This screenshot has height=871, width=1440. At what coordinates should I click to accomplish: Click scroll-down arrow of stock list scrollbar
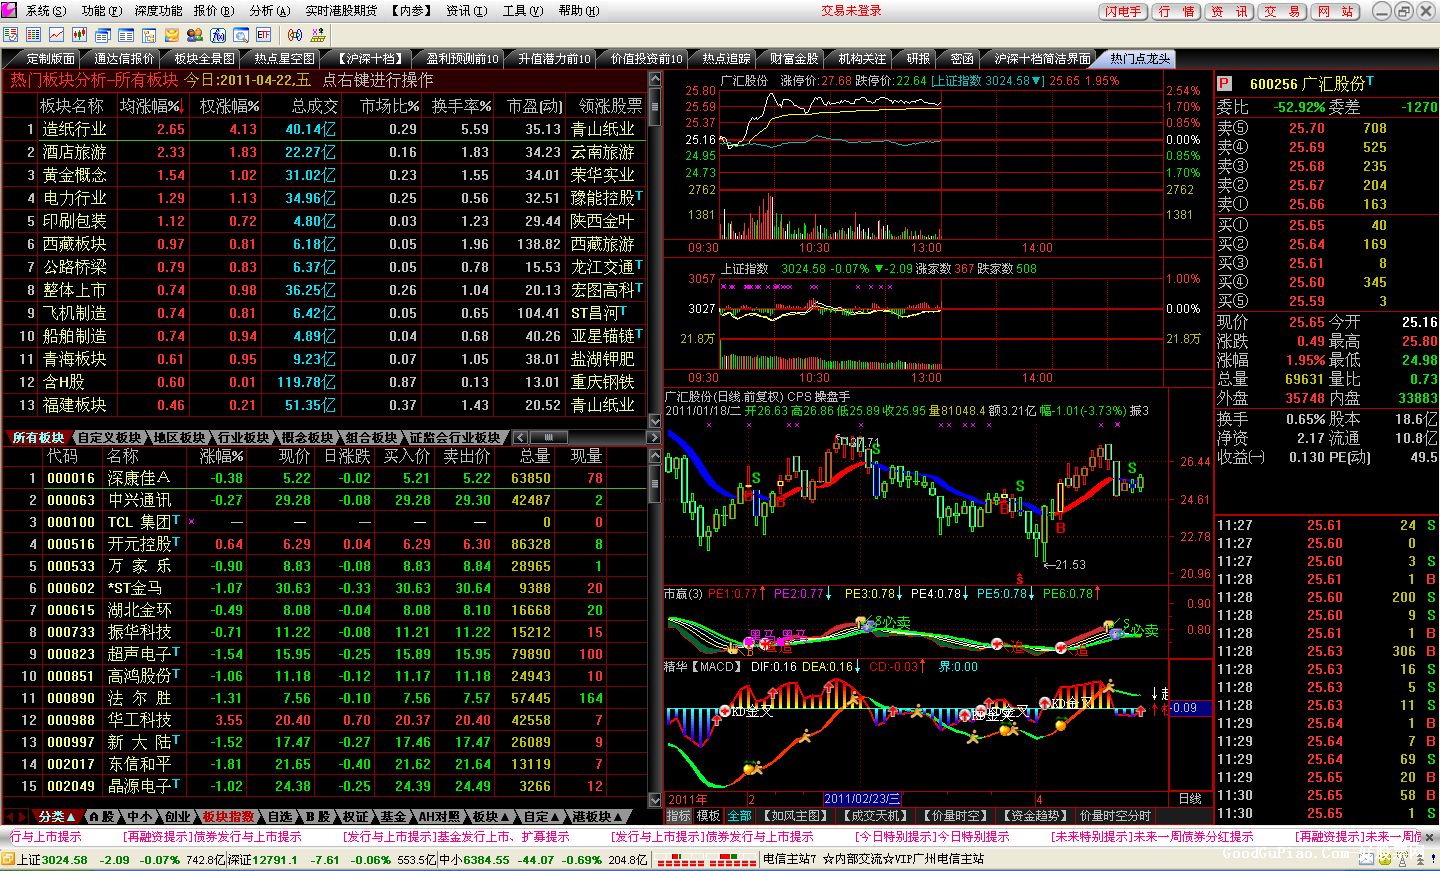[x=655, y=800]
